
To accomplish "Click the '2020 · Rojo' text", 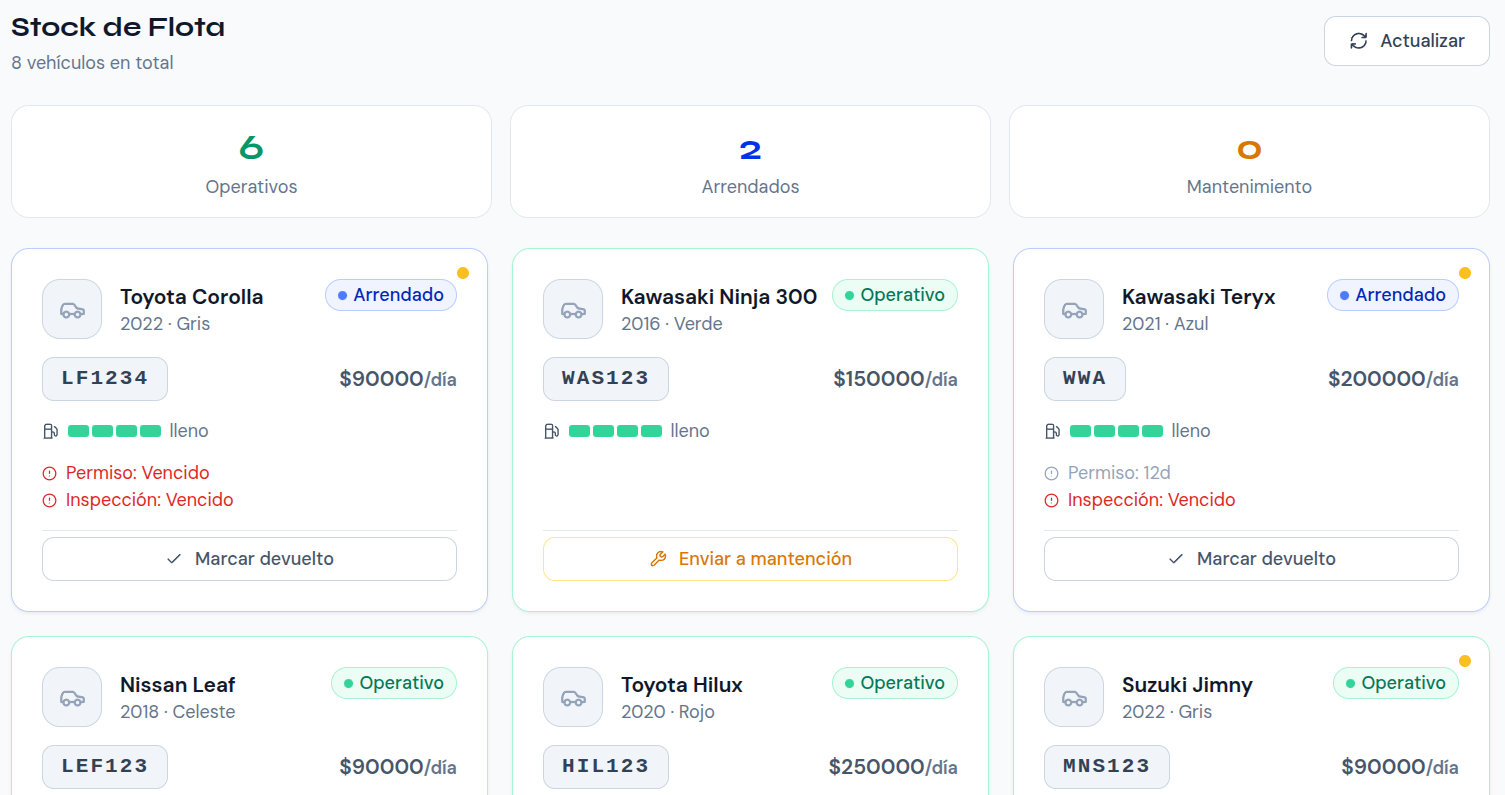I will (x=668, y=712).
